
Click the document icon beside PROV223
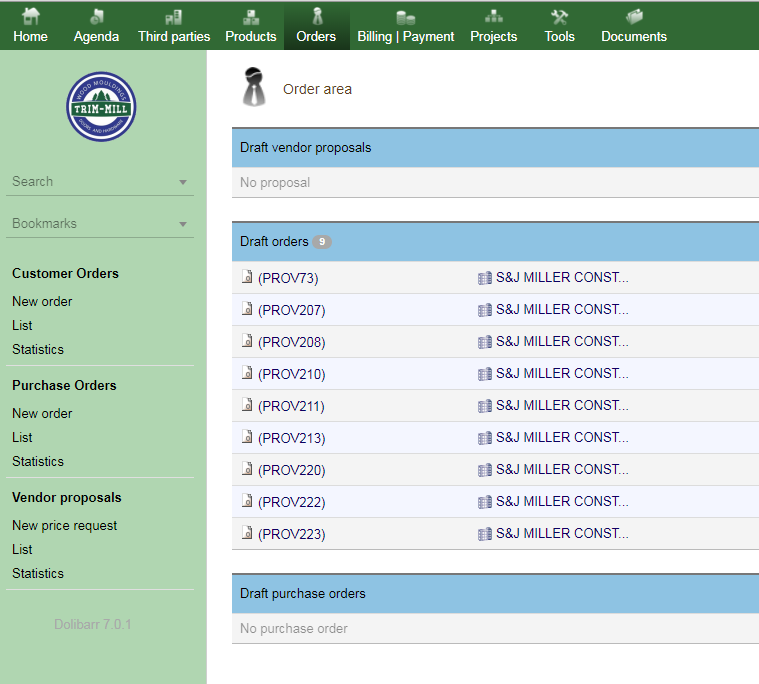[x=247, y=532]
